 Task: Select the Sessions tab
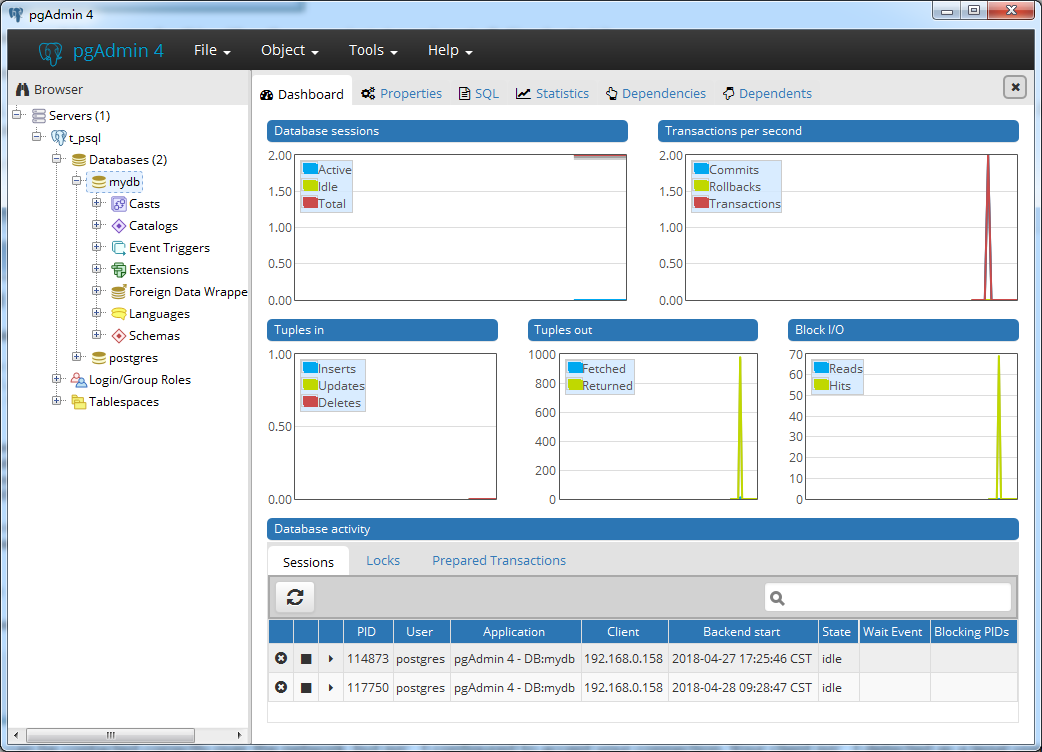308,562
